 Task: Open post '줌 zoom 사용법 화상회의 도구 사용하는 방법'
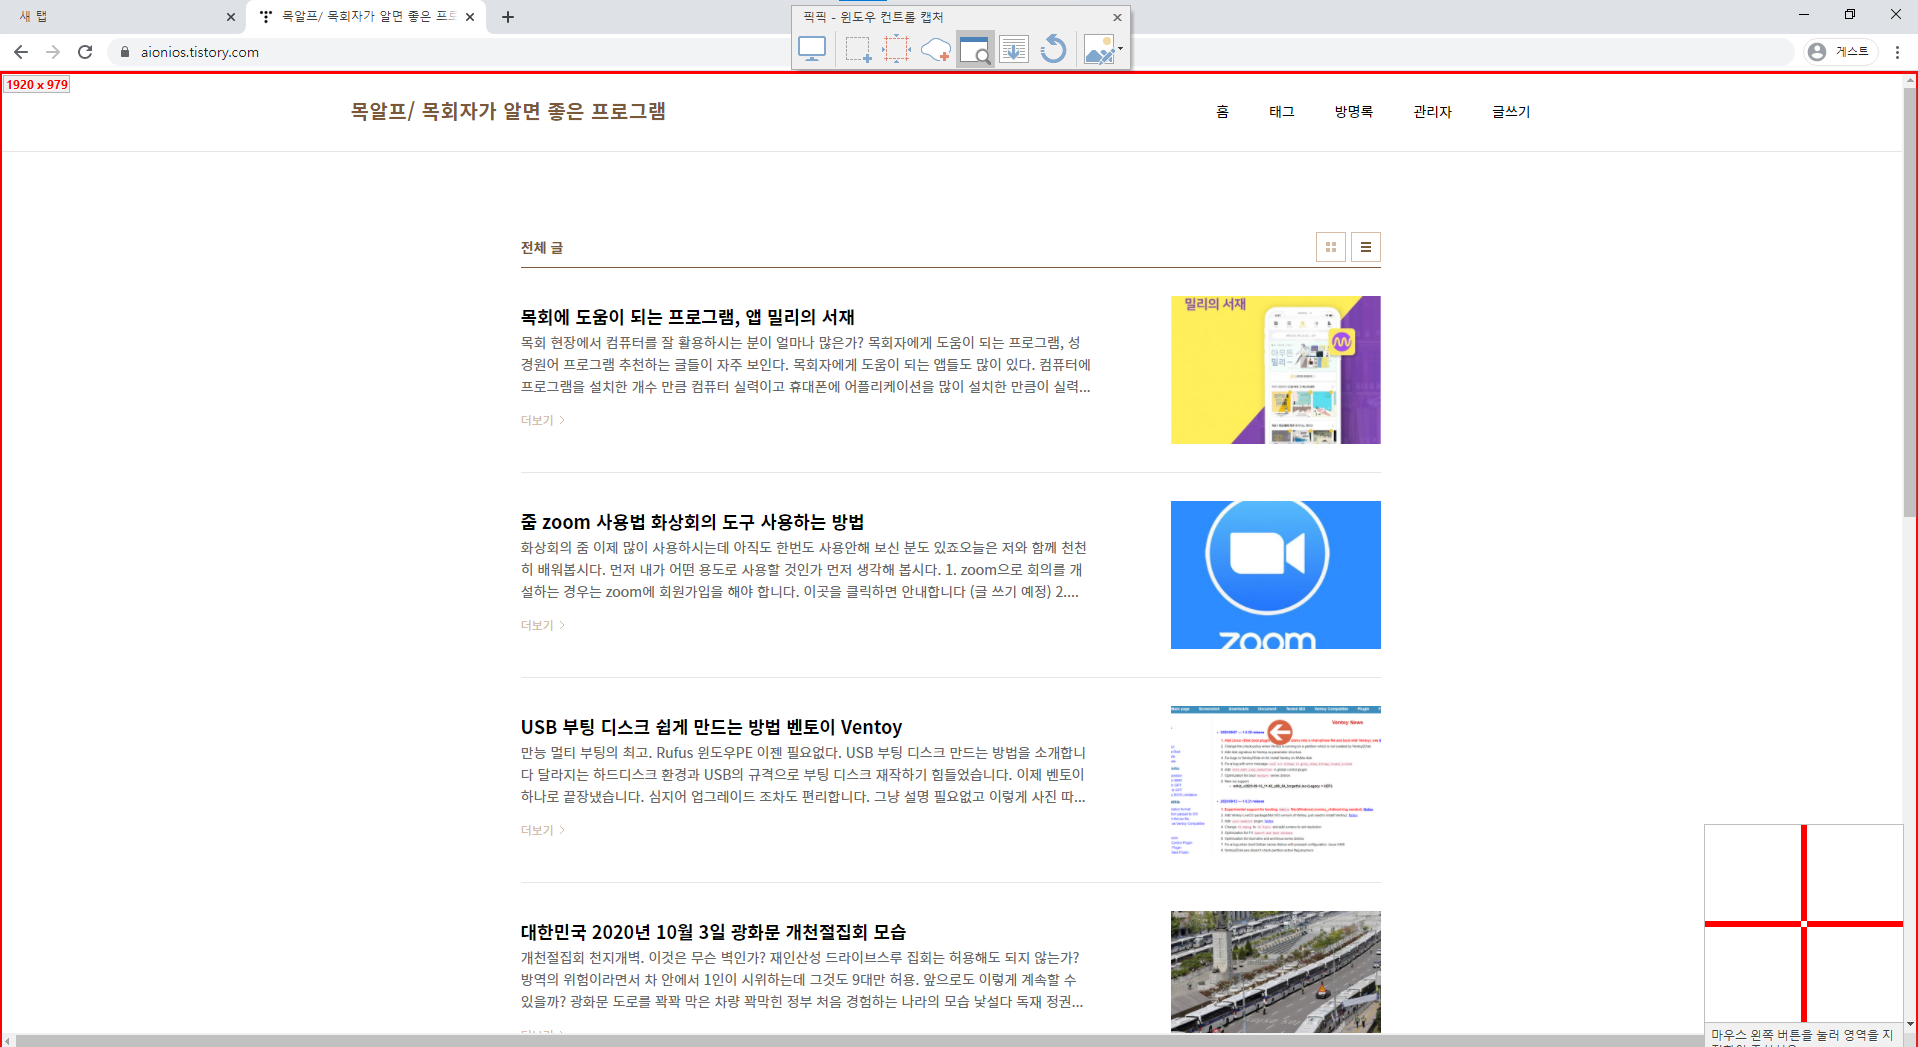692,522
